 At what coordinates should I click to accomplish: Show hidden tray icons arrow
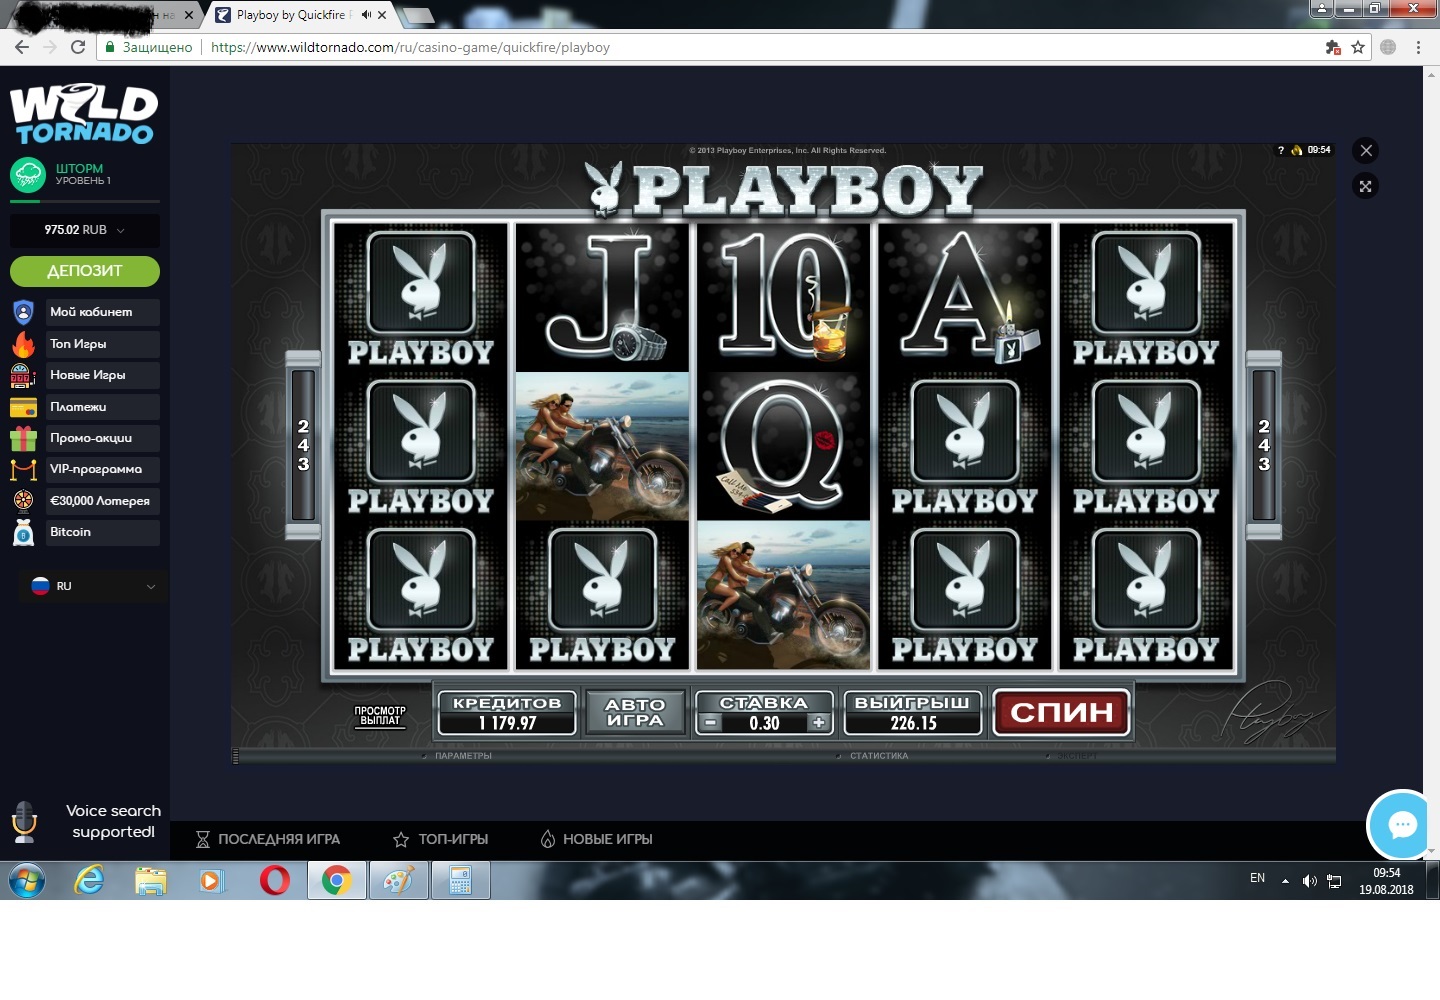point(1285,881)
